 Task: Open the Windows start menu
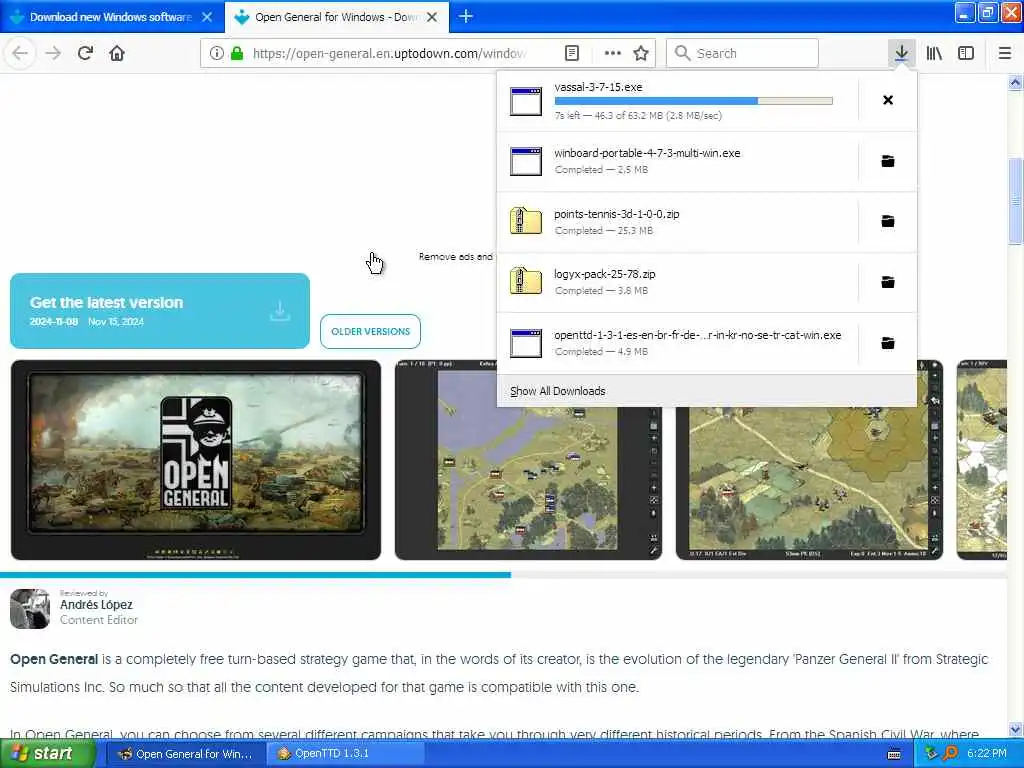pyautogui.click(x=46, y=753)
